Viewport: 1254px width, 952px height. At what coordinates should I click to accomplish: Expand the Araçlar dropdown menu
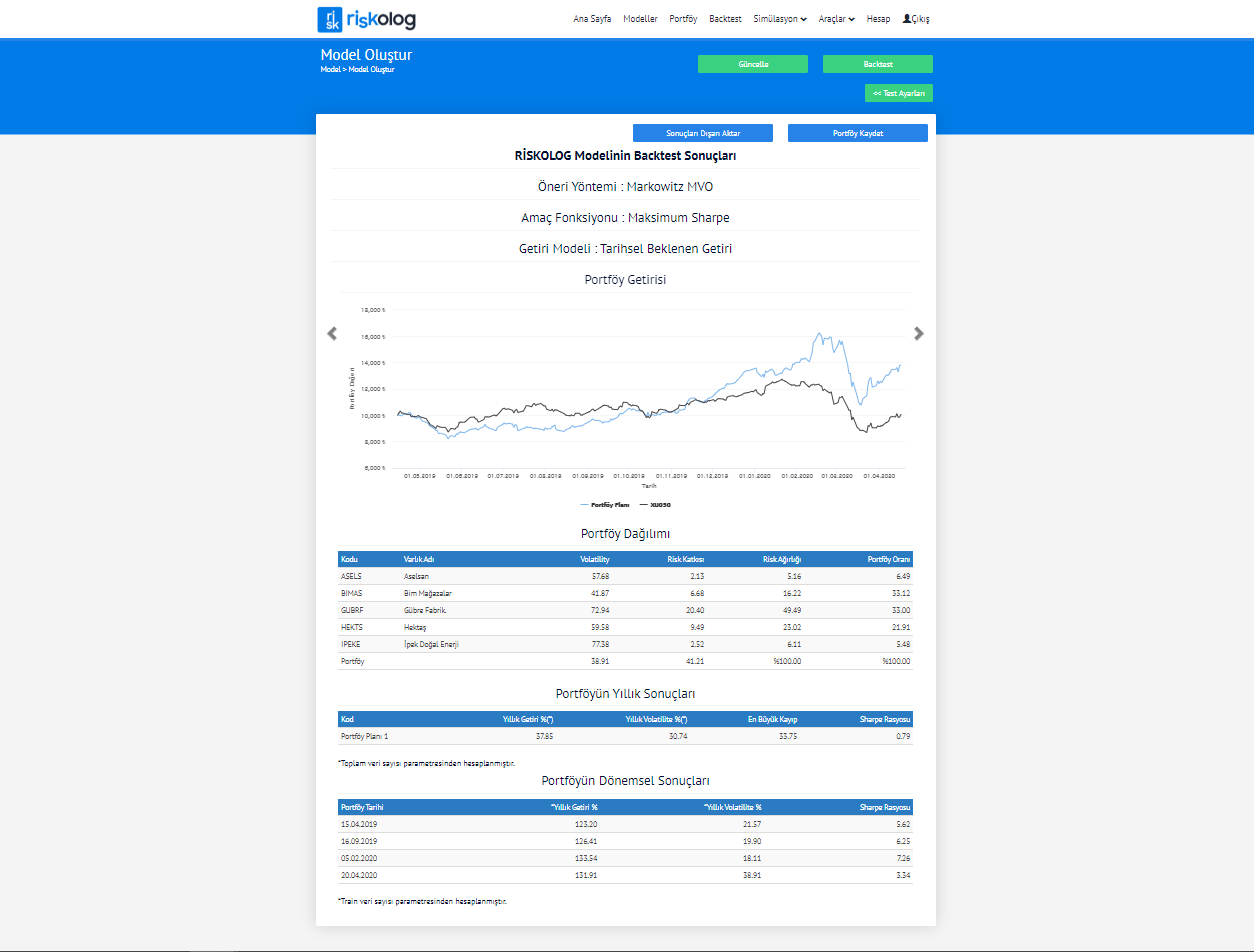(836, 19)
